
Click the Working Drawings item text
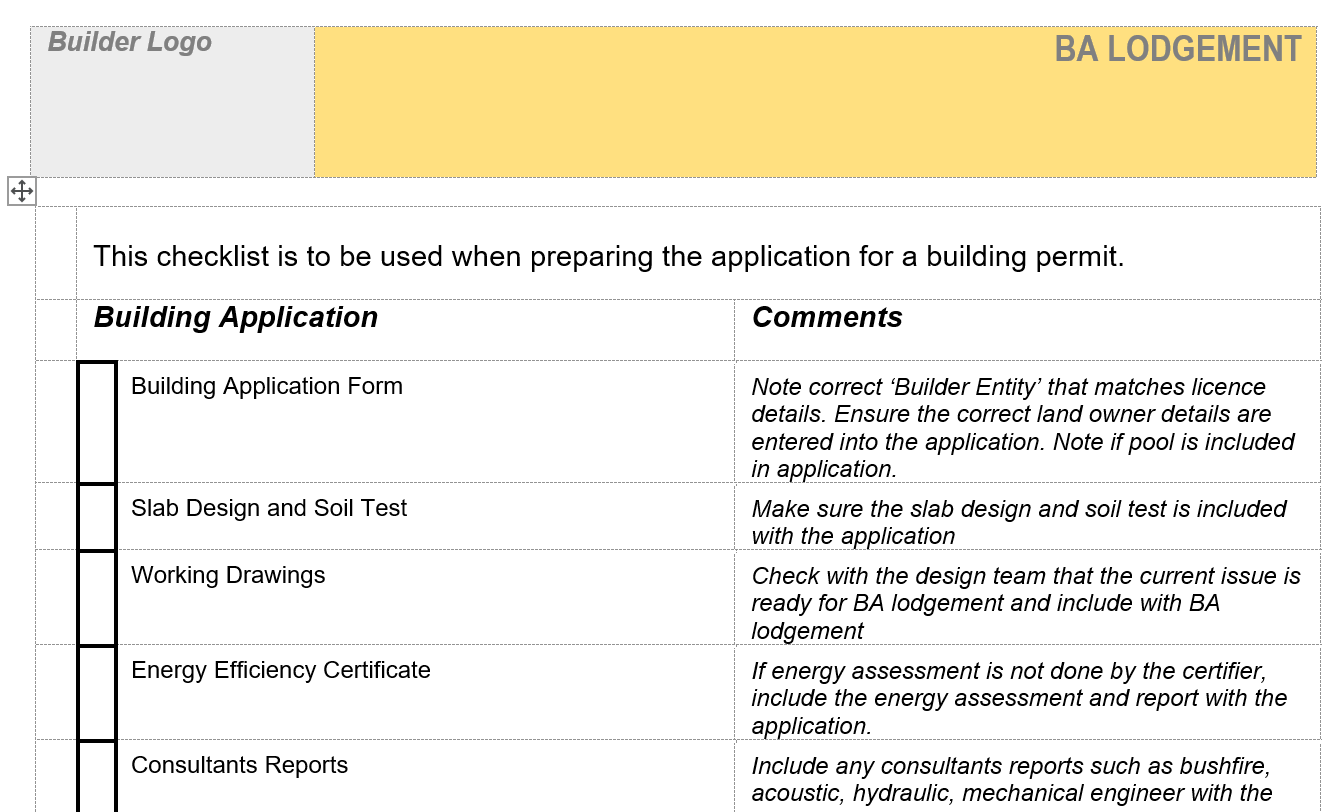(228, 576)
